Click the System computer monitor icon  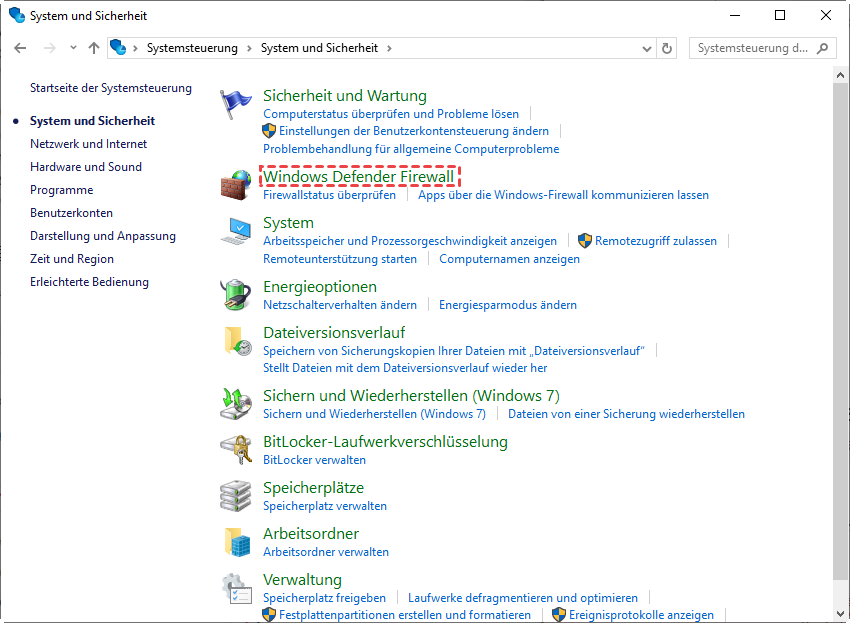pyautogui.click(x=237, y=231)
